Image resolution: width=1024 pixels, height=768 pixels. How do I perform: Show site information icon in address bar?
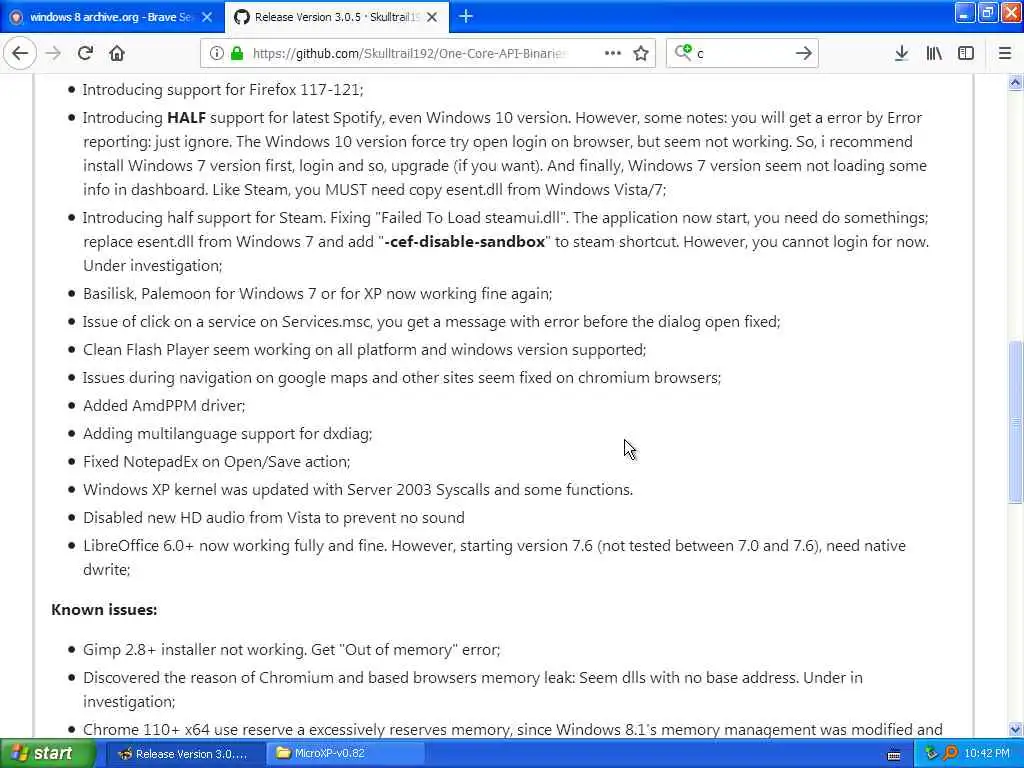tap(216, 53)
